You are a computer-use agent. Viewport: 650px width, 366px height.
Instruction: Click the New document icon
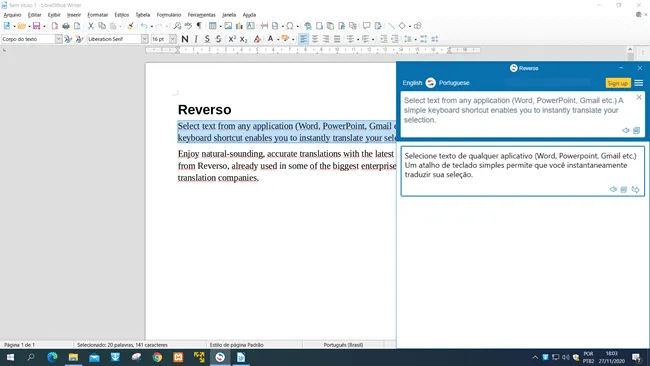click(7, 26)
